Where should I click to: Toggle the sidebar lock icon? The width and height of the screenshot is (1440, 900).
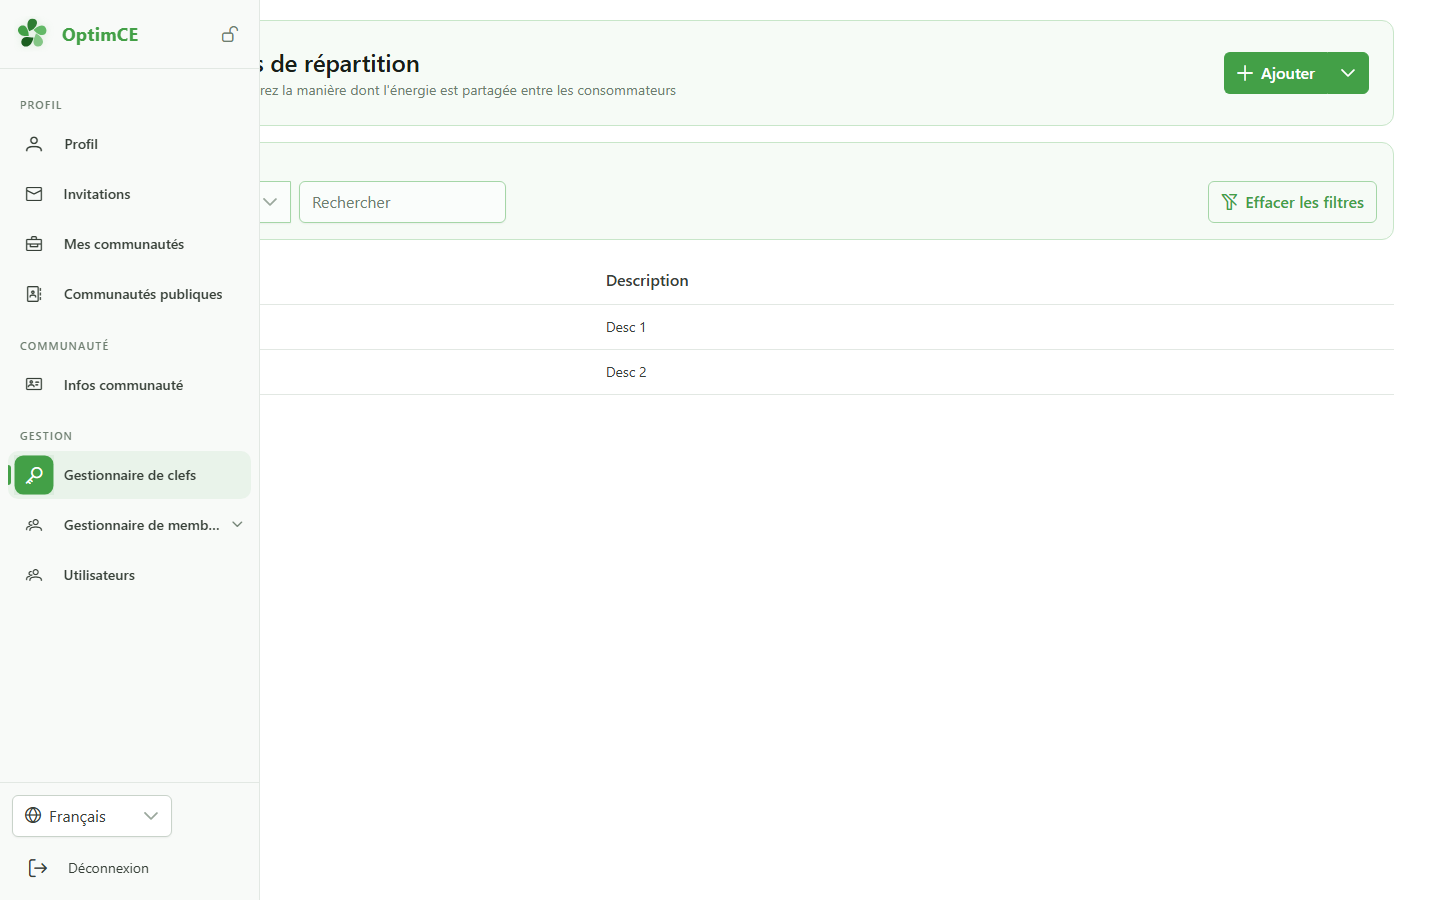230,34
